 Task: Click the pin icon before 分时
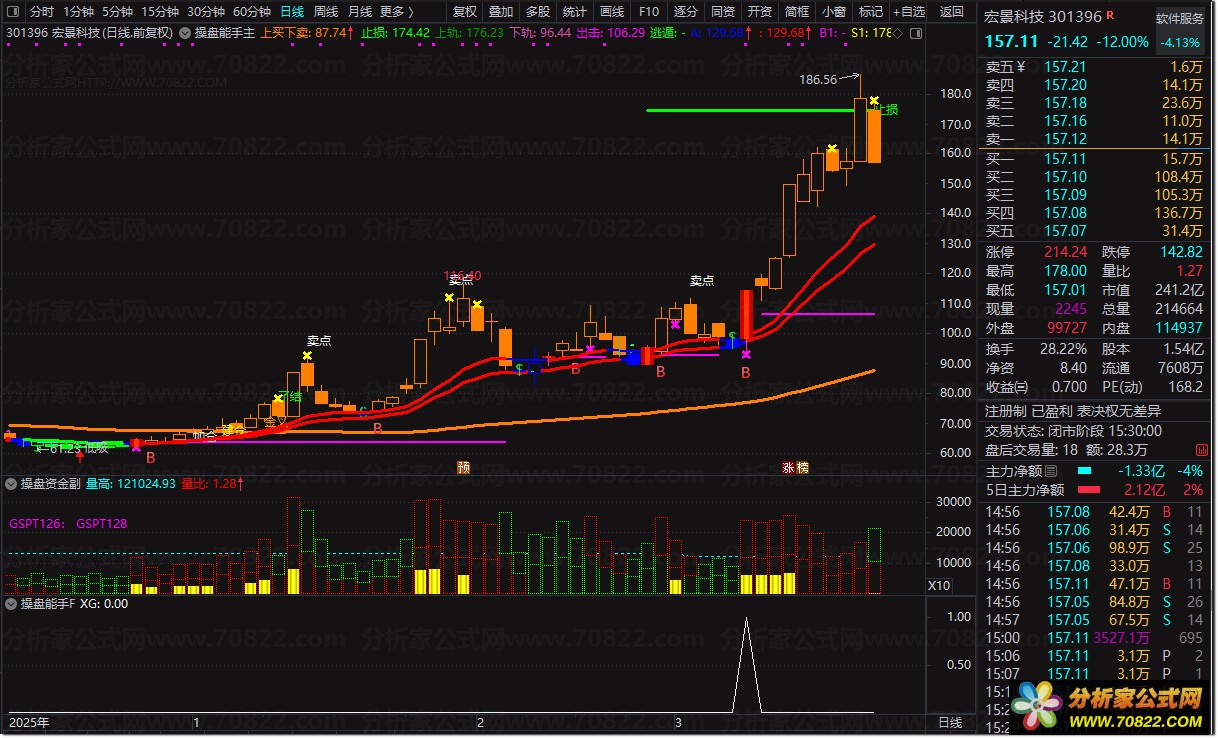pyautogui.click(x=13, y=12)
